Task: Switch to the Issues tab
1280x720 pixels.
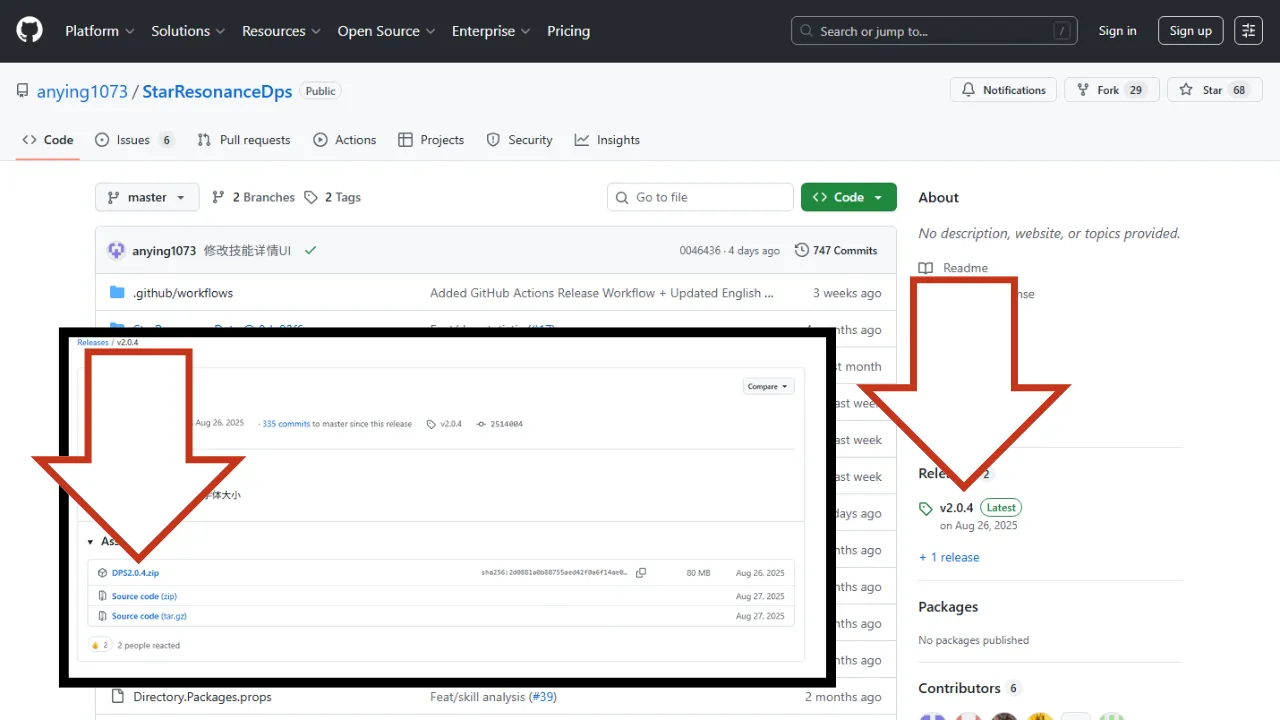Action: coord(133,140)
